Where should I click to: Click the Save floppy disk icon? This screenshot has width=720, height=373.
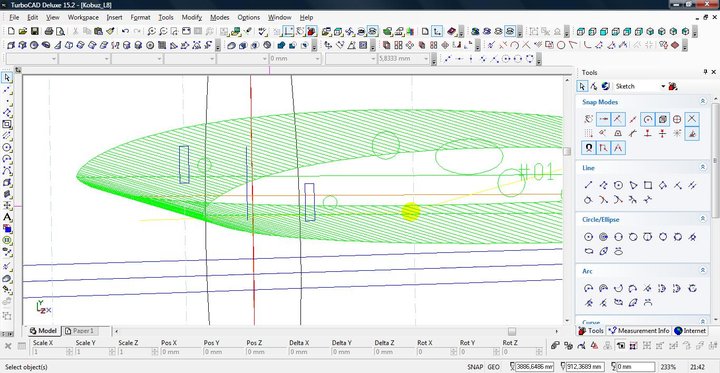[34, 31]
